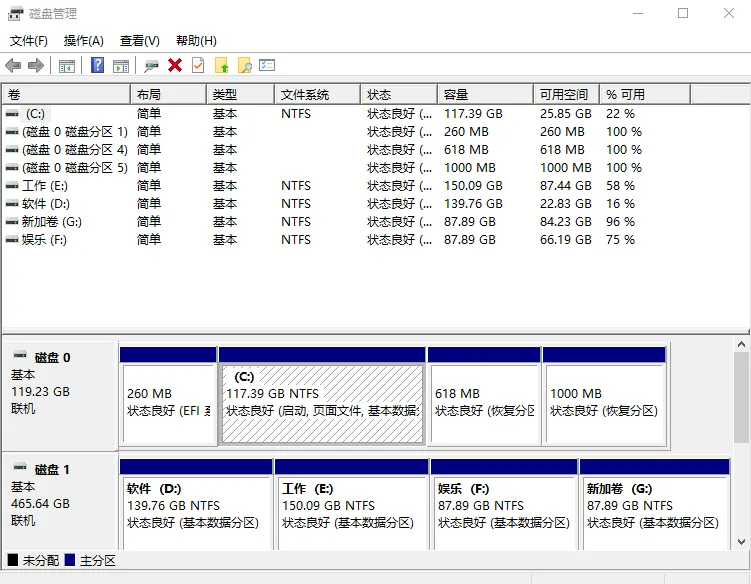Viewport: 751px width, 584px height.
Task: Click the 磁盘 0 disk icon
Action: pos(20,355)
